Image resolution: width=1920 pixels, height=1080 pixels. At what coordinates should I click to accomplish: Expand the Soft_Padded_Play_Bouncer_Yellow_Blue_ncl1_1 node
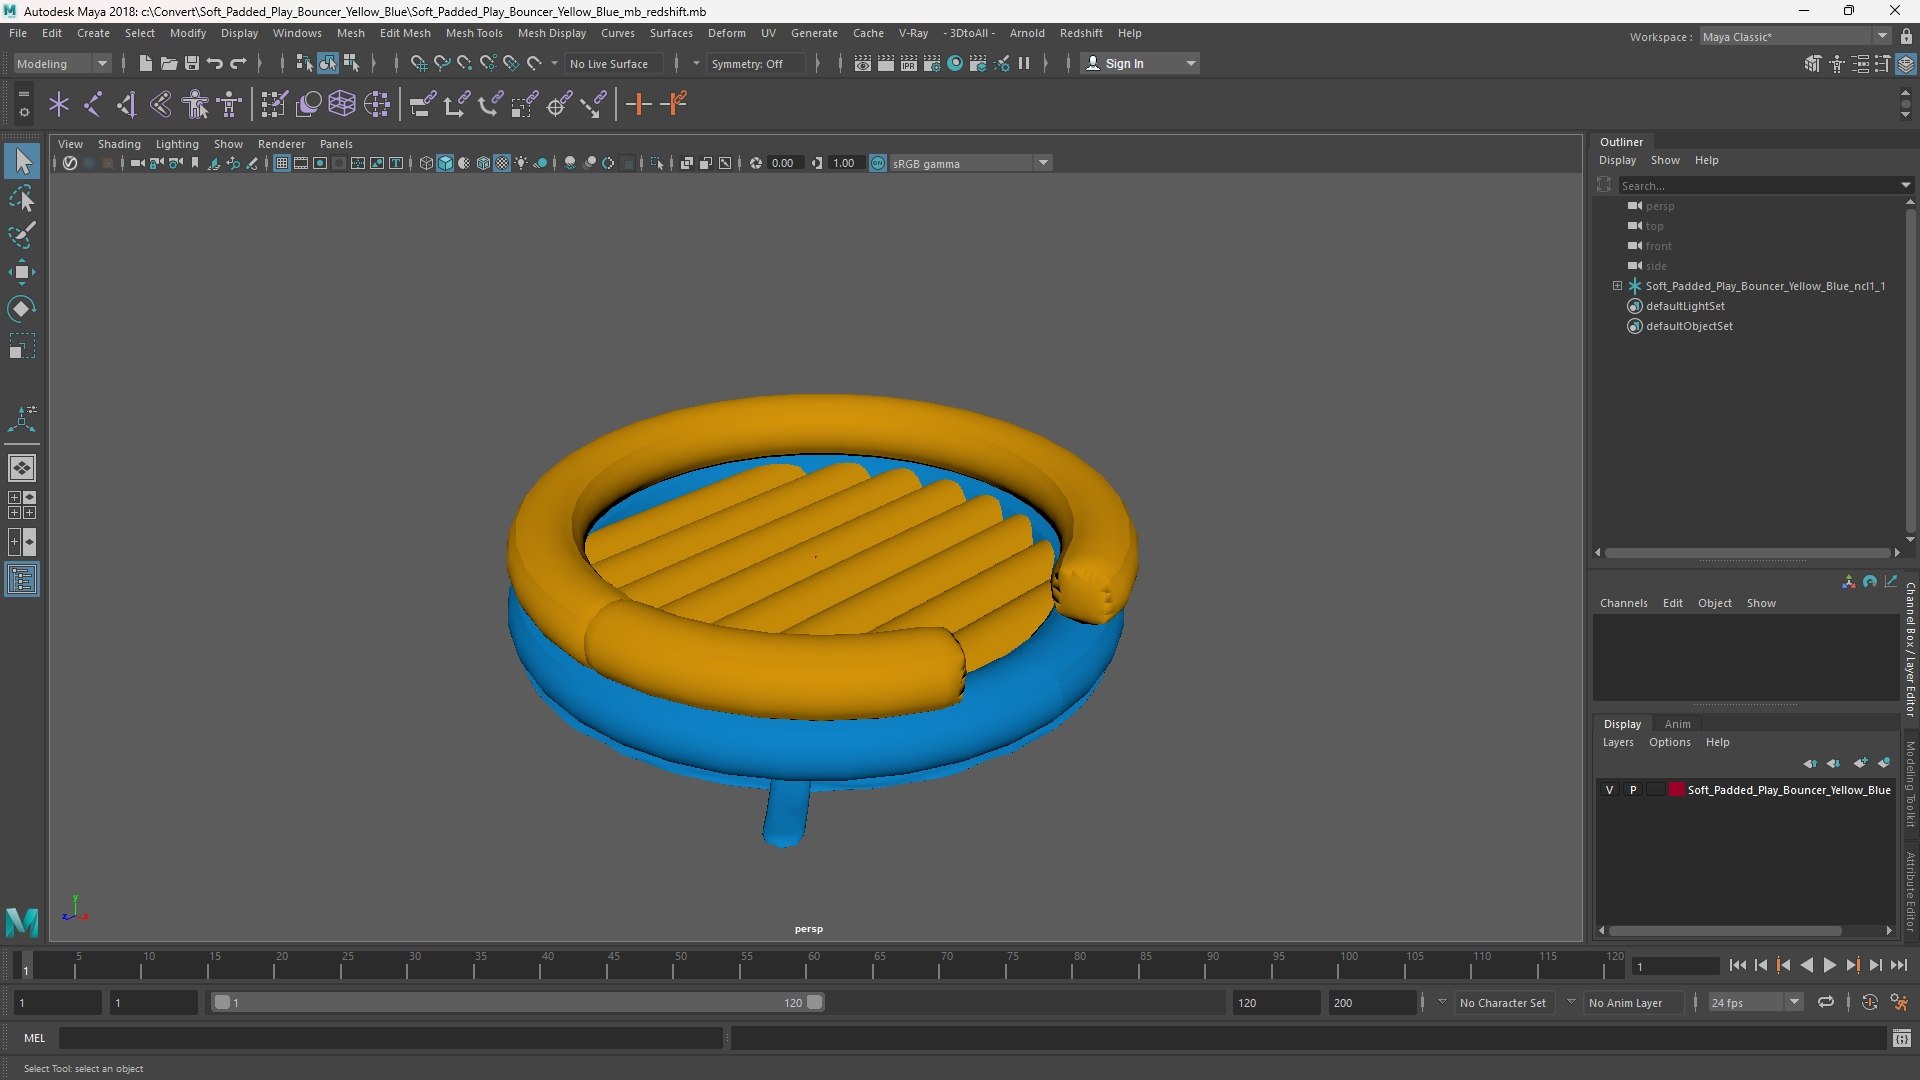(x=1617, y=286)
